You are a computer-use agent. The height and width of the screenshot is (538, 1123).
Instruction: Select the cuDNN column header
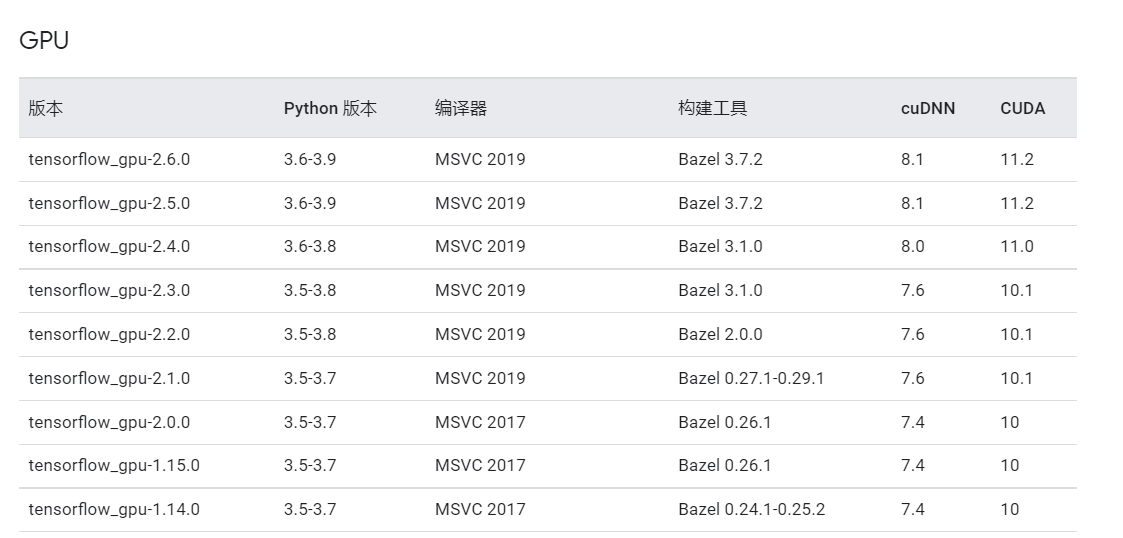[928, 108]
